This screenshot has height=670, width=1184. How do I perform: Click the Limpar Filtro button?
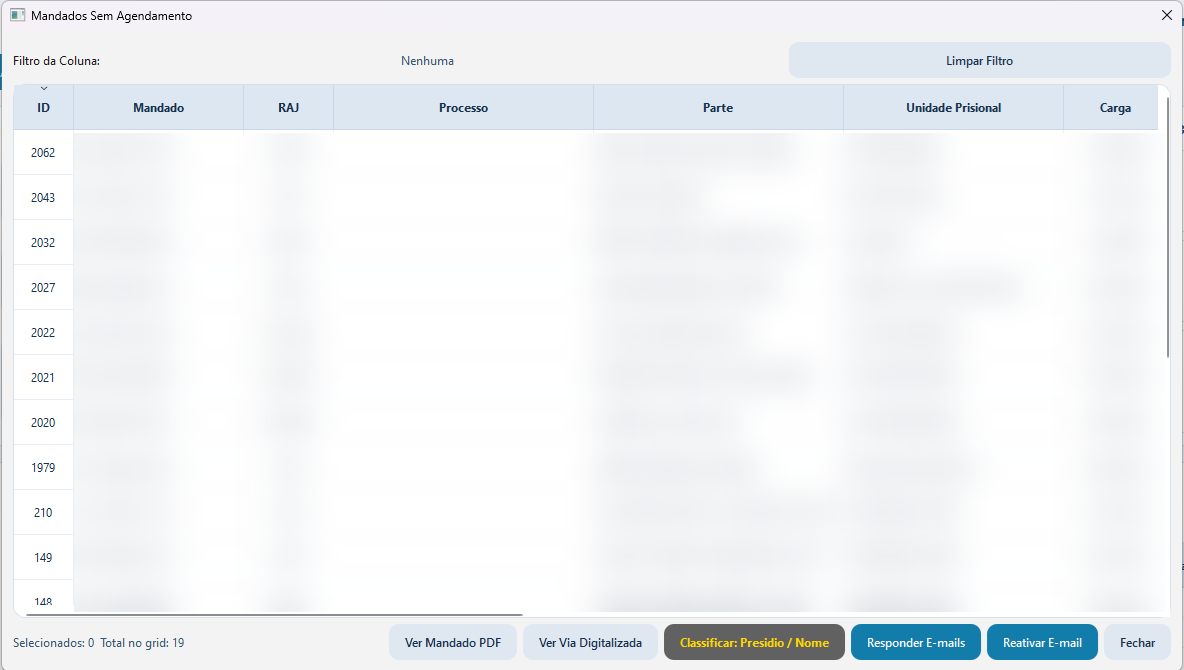click(979, 60)
